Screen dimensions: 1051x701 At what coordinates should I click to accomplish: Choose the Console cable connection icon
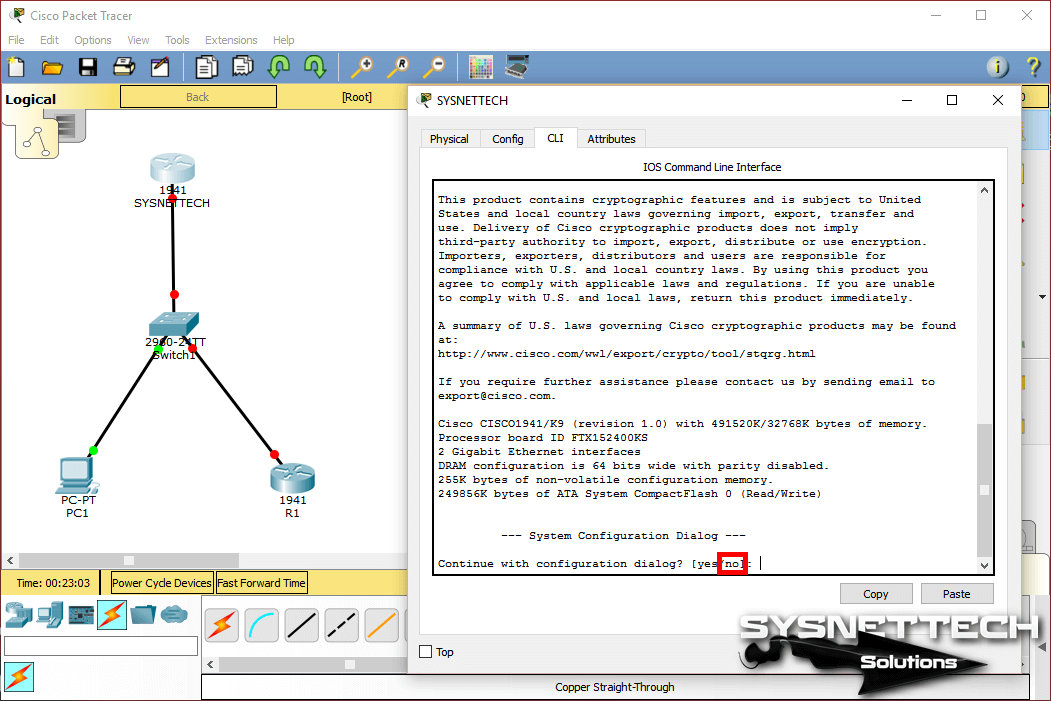[261, 625]
